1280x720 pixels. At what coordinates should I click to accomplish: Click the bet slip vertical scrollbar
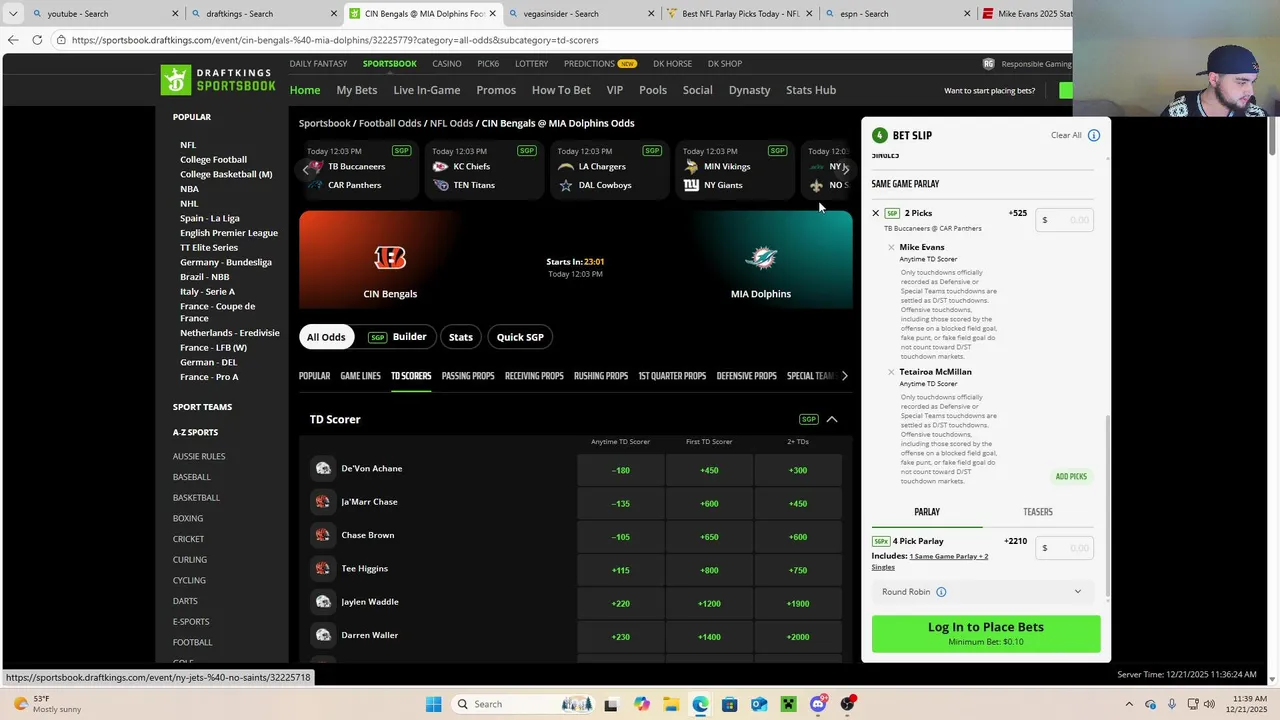(1107, 505)
